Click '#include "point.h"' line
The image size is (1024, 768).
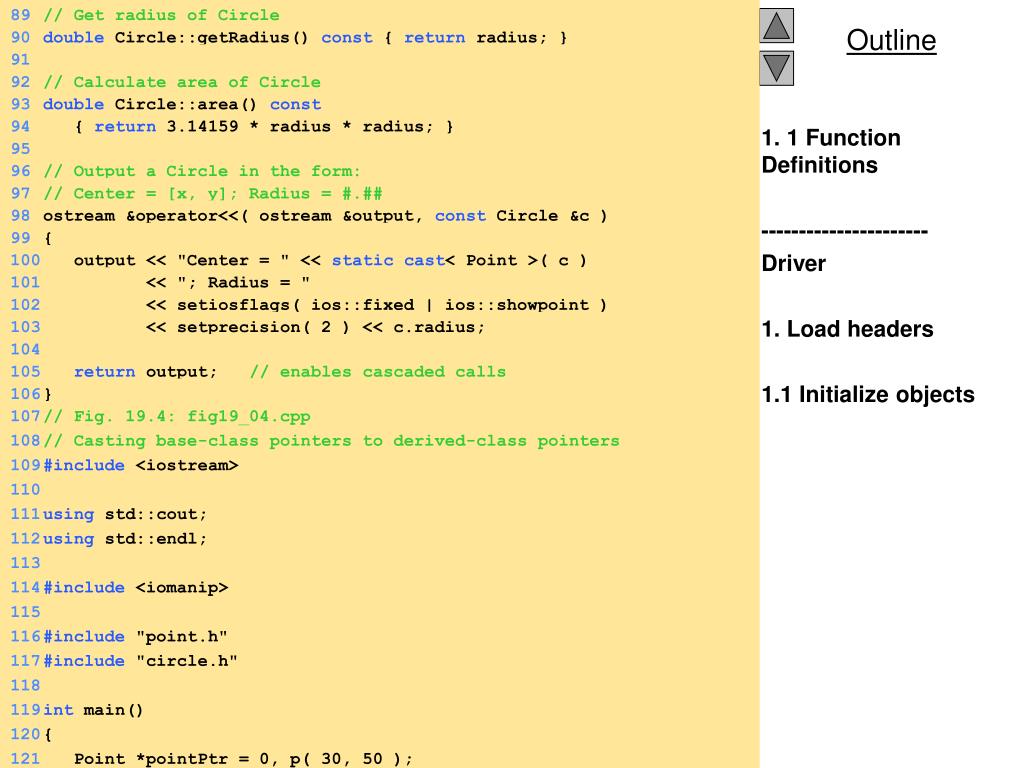(135, 637)
